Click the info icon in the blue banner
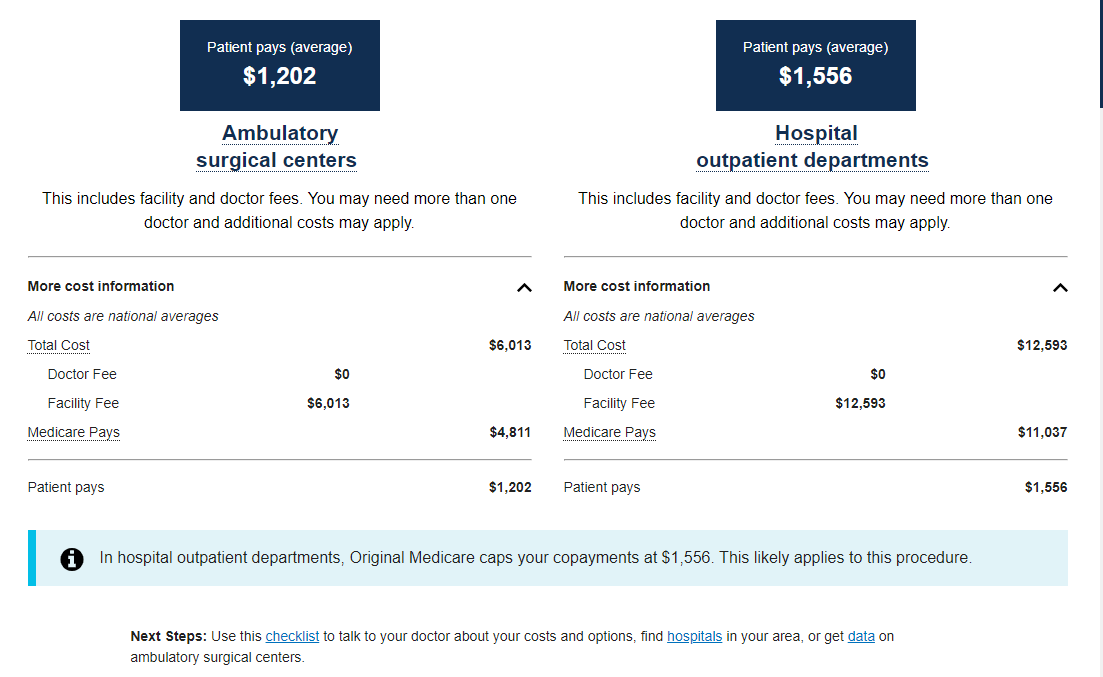Image resolution: width=1103 pixels, height=677 pixels. pos(72,559)
